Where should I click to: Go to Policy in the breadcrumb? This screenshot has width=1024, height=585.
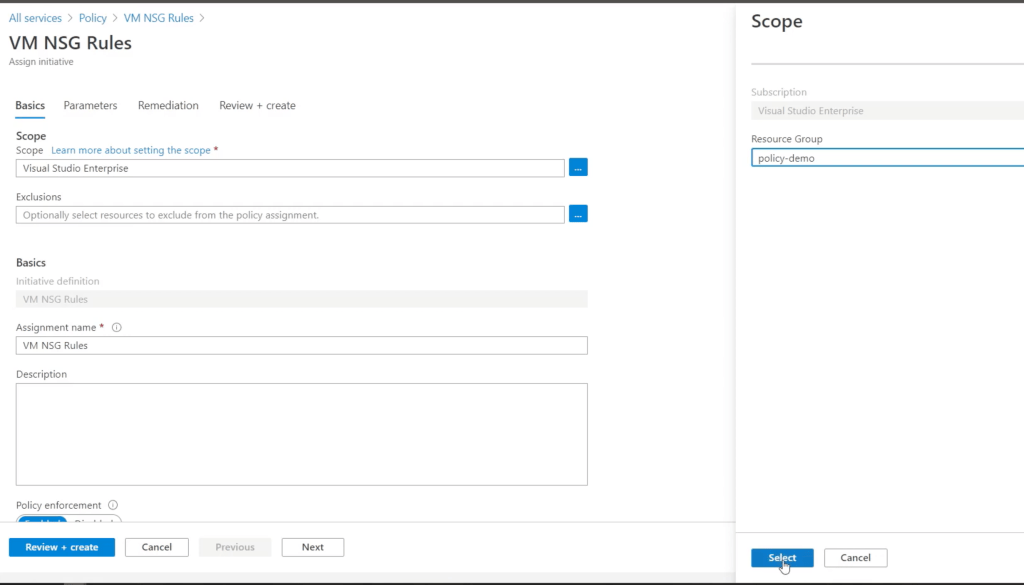pos(93,18)
